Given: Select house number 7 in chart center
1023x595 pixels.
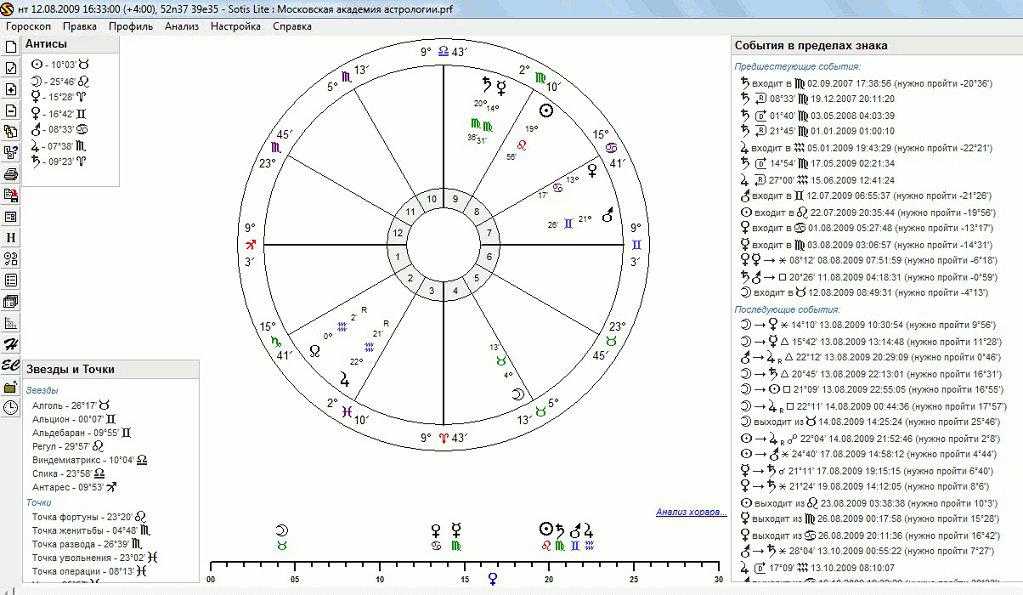Looking at the screenshot, I should pos(489,233).
